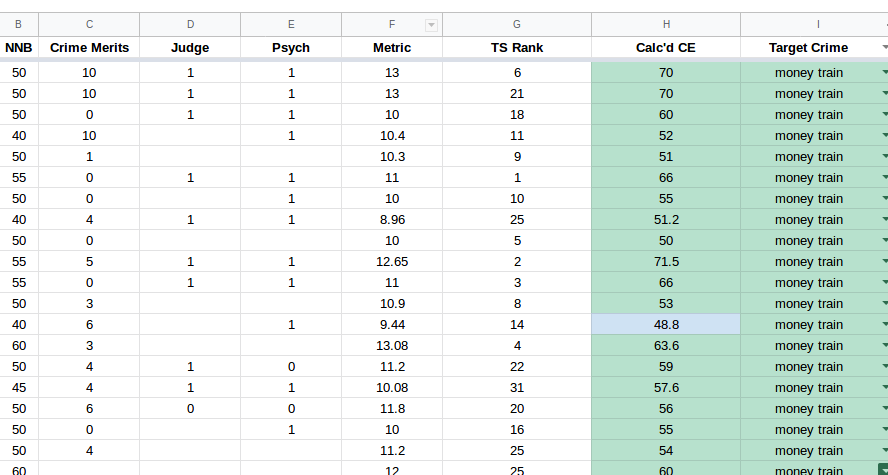Select Crime Merits cell 5 in row with Metric 12.65
The height and width of the screenshot is (475, 888).
89,262
